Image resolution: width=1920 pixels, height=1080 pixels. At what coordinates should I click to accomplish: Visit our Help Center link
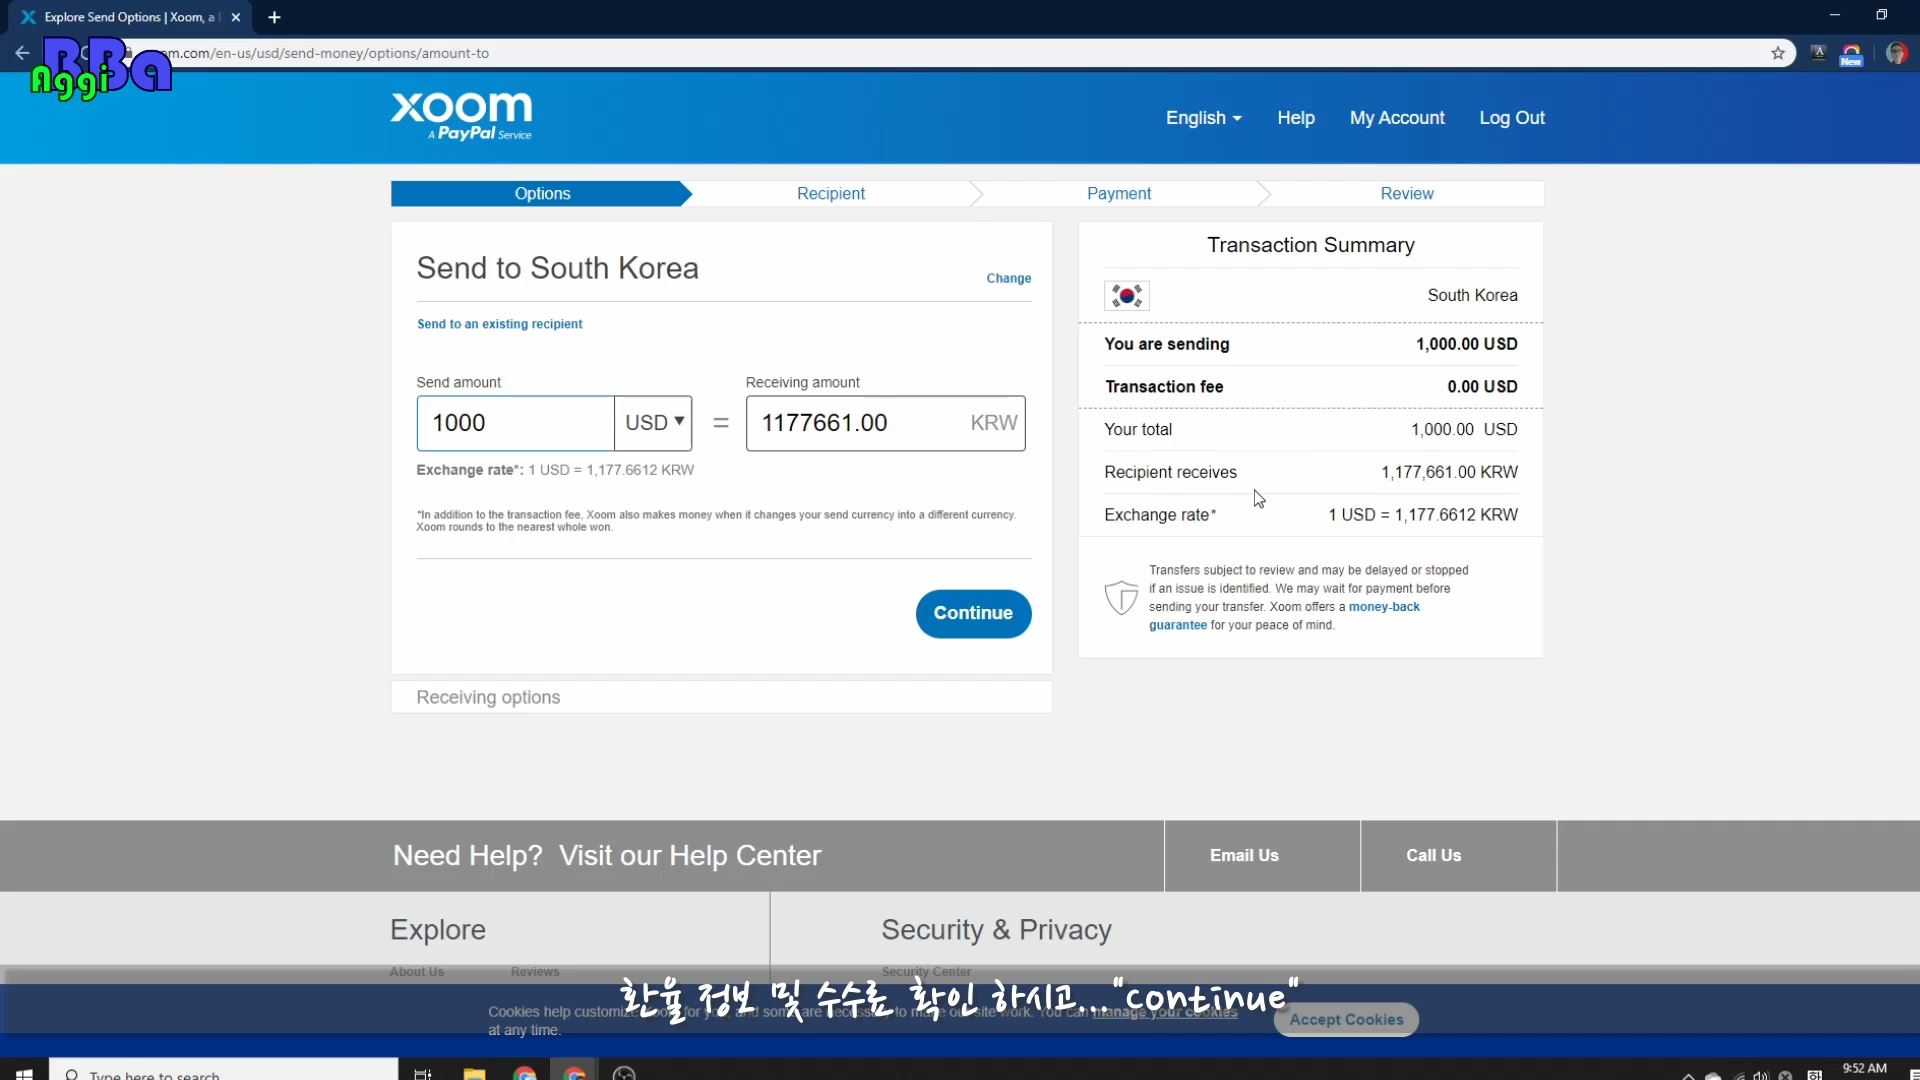pyautogui.click(x=690, y=855)
